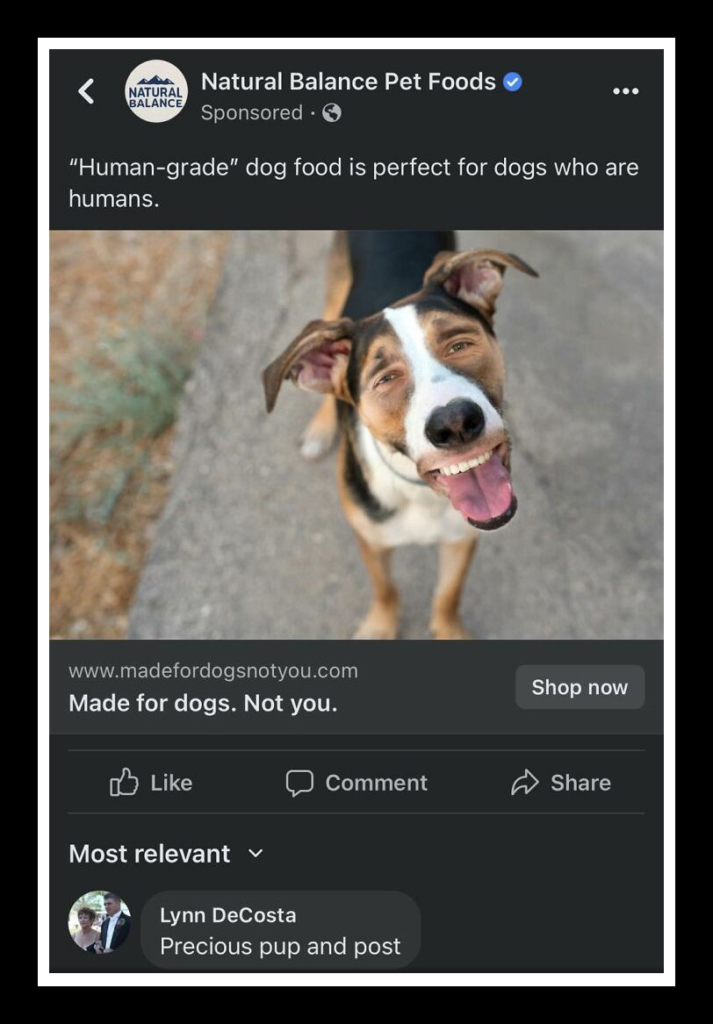The height and width of the screenshot is (1024, 713).
Task: Open the smiling dog ad image
Action: pyautogui.click(x=356, y=434)
